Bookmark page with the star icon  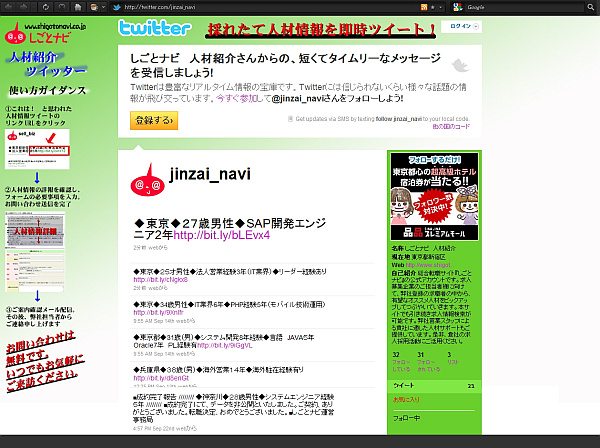click(x=432, y=7)
